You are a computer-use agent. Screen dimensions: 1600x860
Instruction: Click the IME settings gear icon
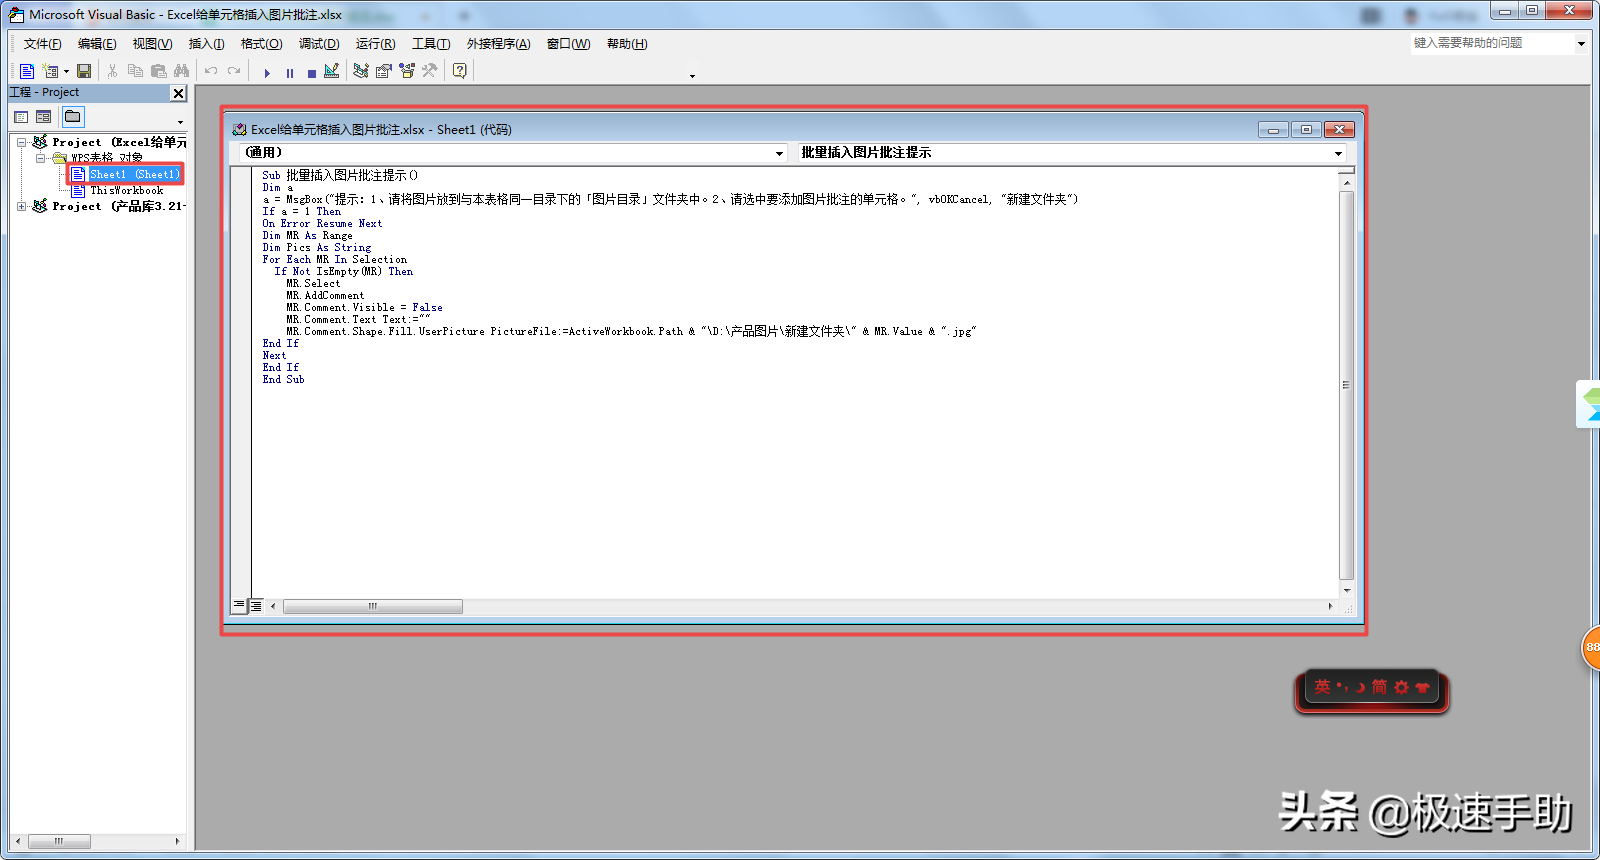1401,687
